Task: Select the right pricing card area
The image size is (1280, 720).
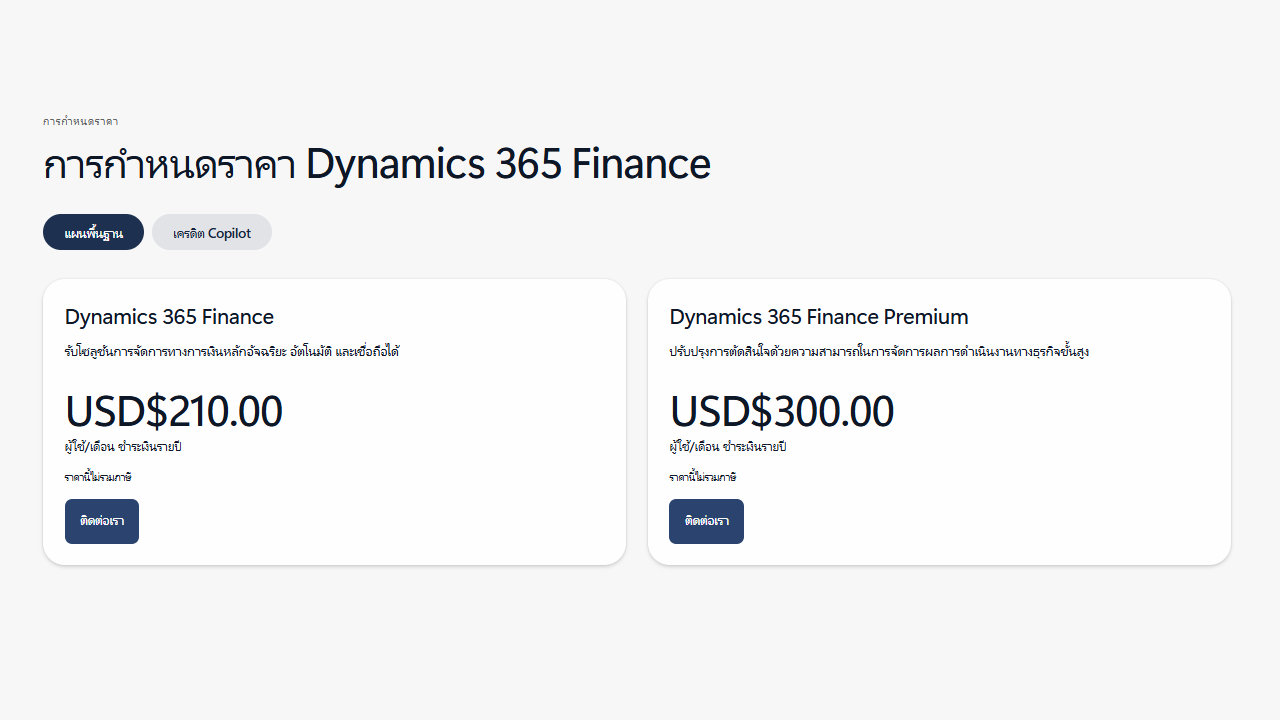Action: (x=939, y=421)
